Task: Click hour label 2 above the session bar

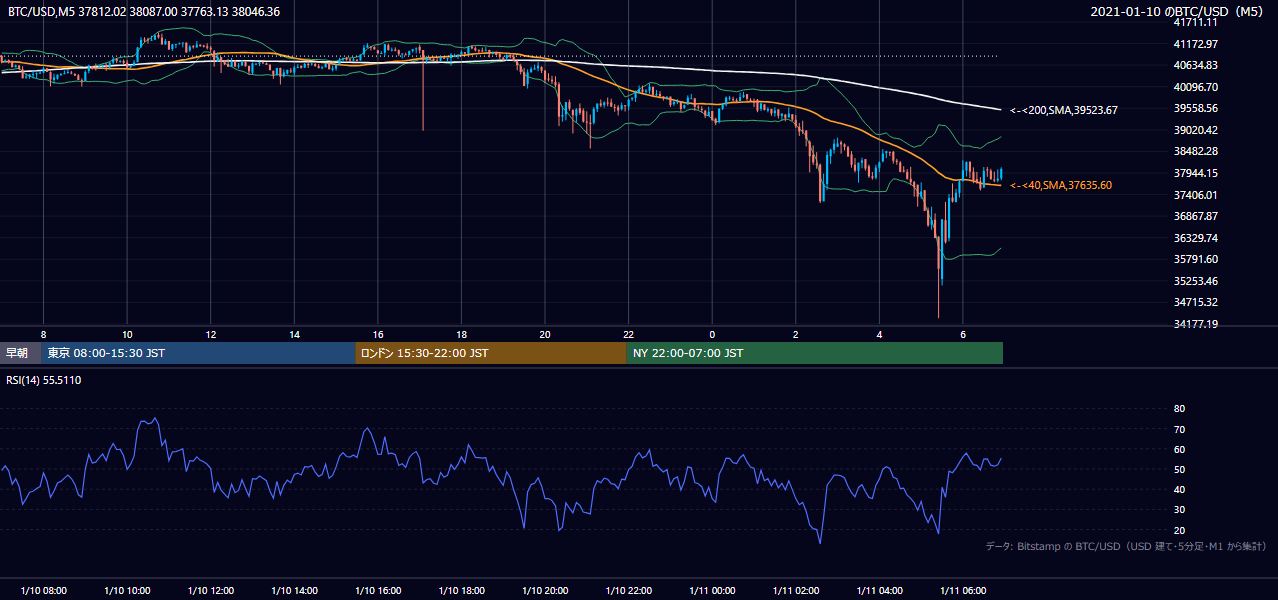Action: 795,334
